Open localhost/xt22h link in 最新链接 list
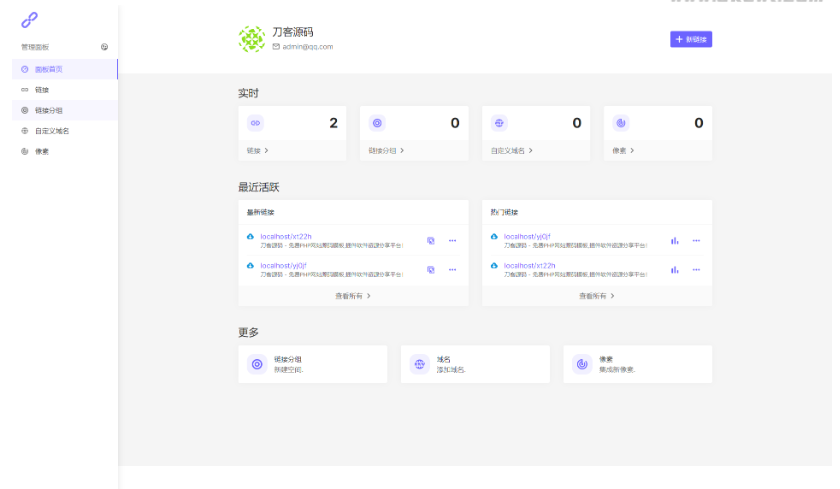 286,236
